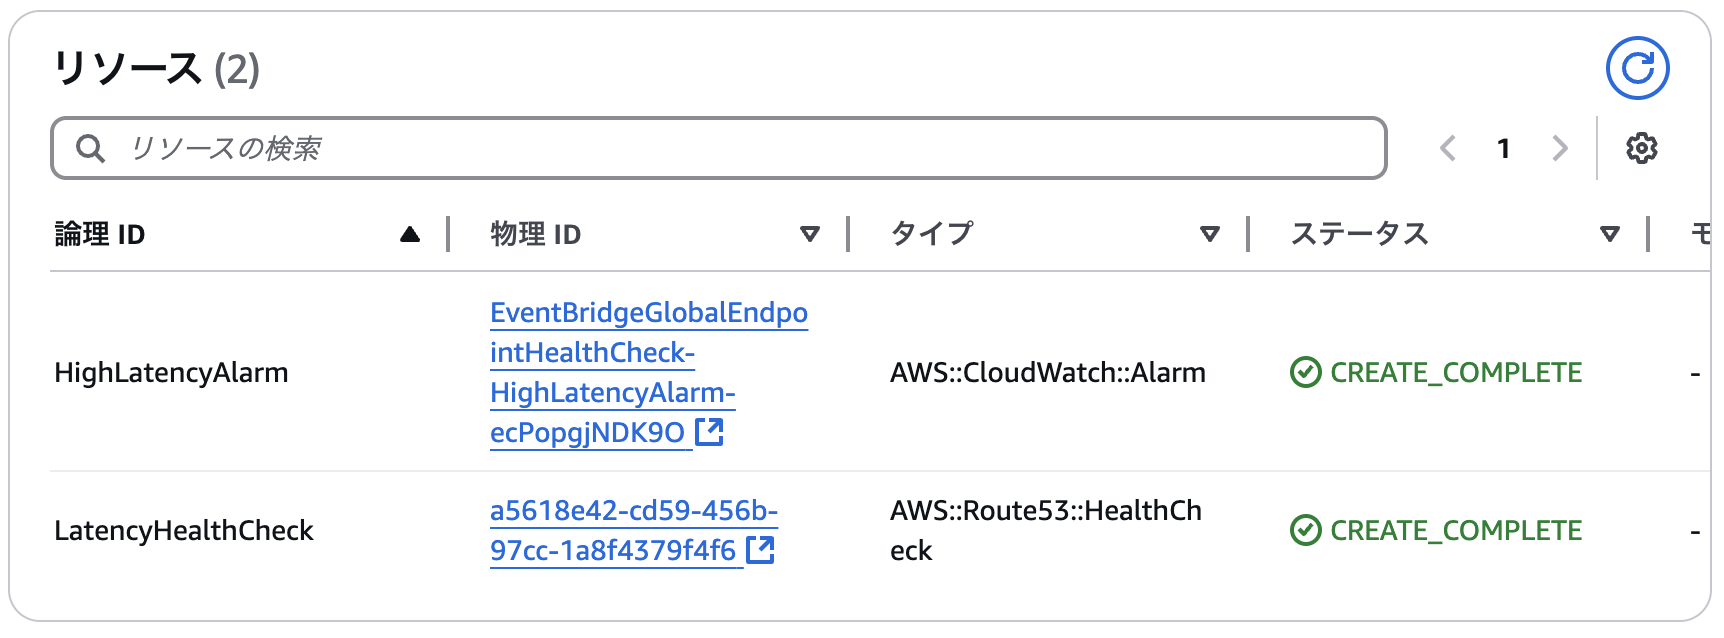Sort by 論理 ID ascending arrow
The width and height of the screenshot is (1724, 638).
pyautogui.click(x=410, y=235)
